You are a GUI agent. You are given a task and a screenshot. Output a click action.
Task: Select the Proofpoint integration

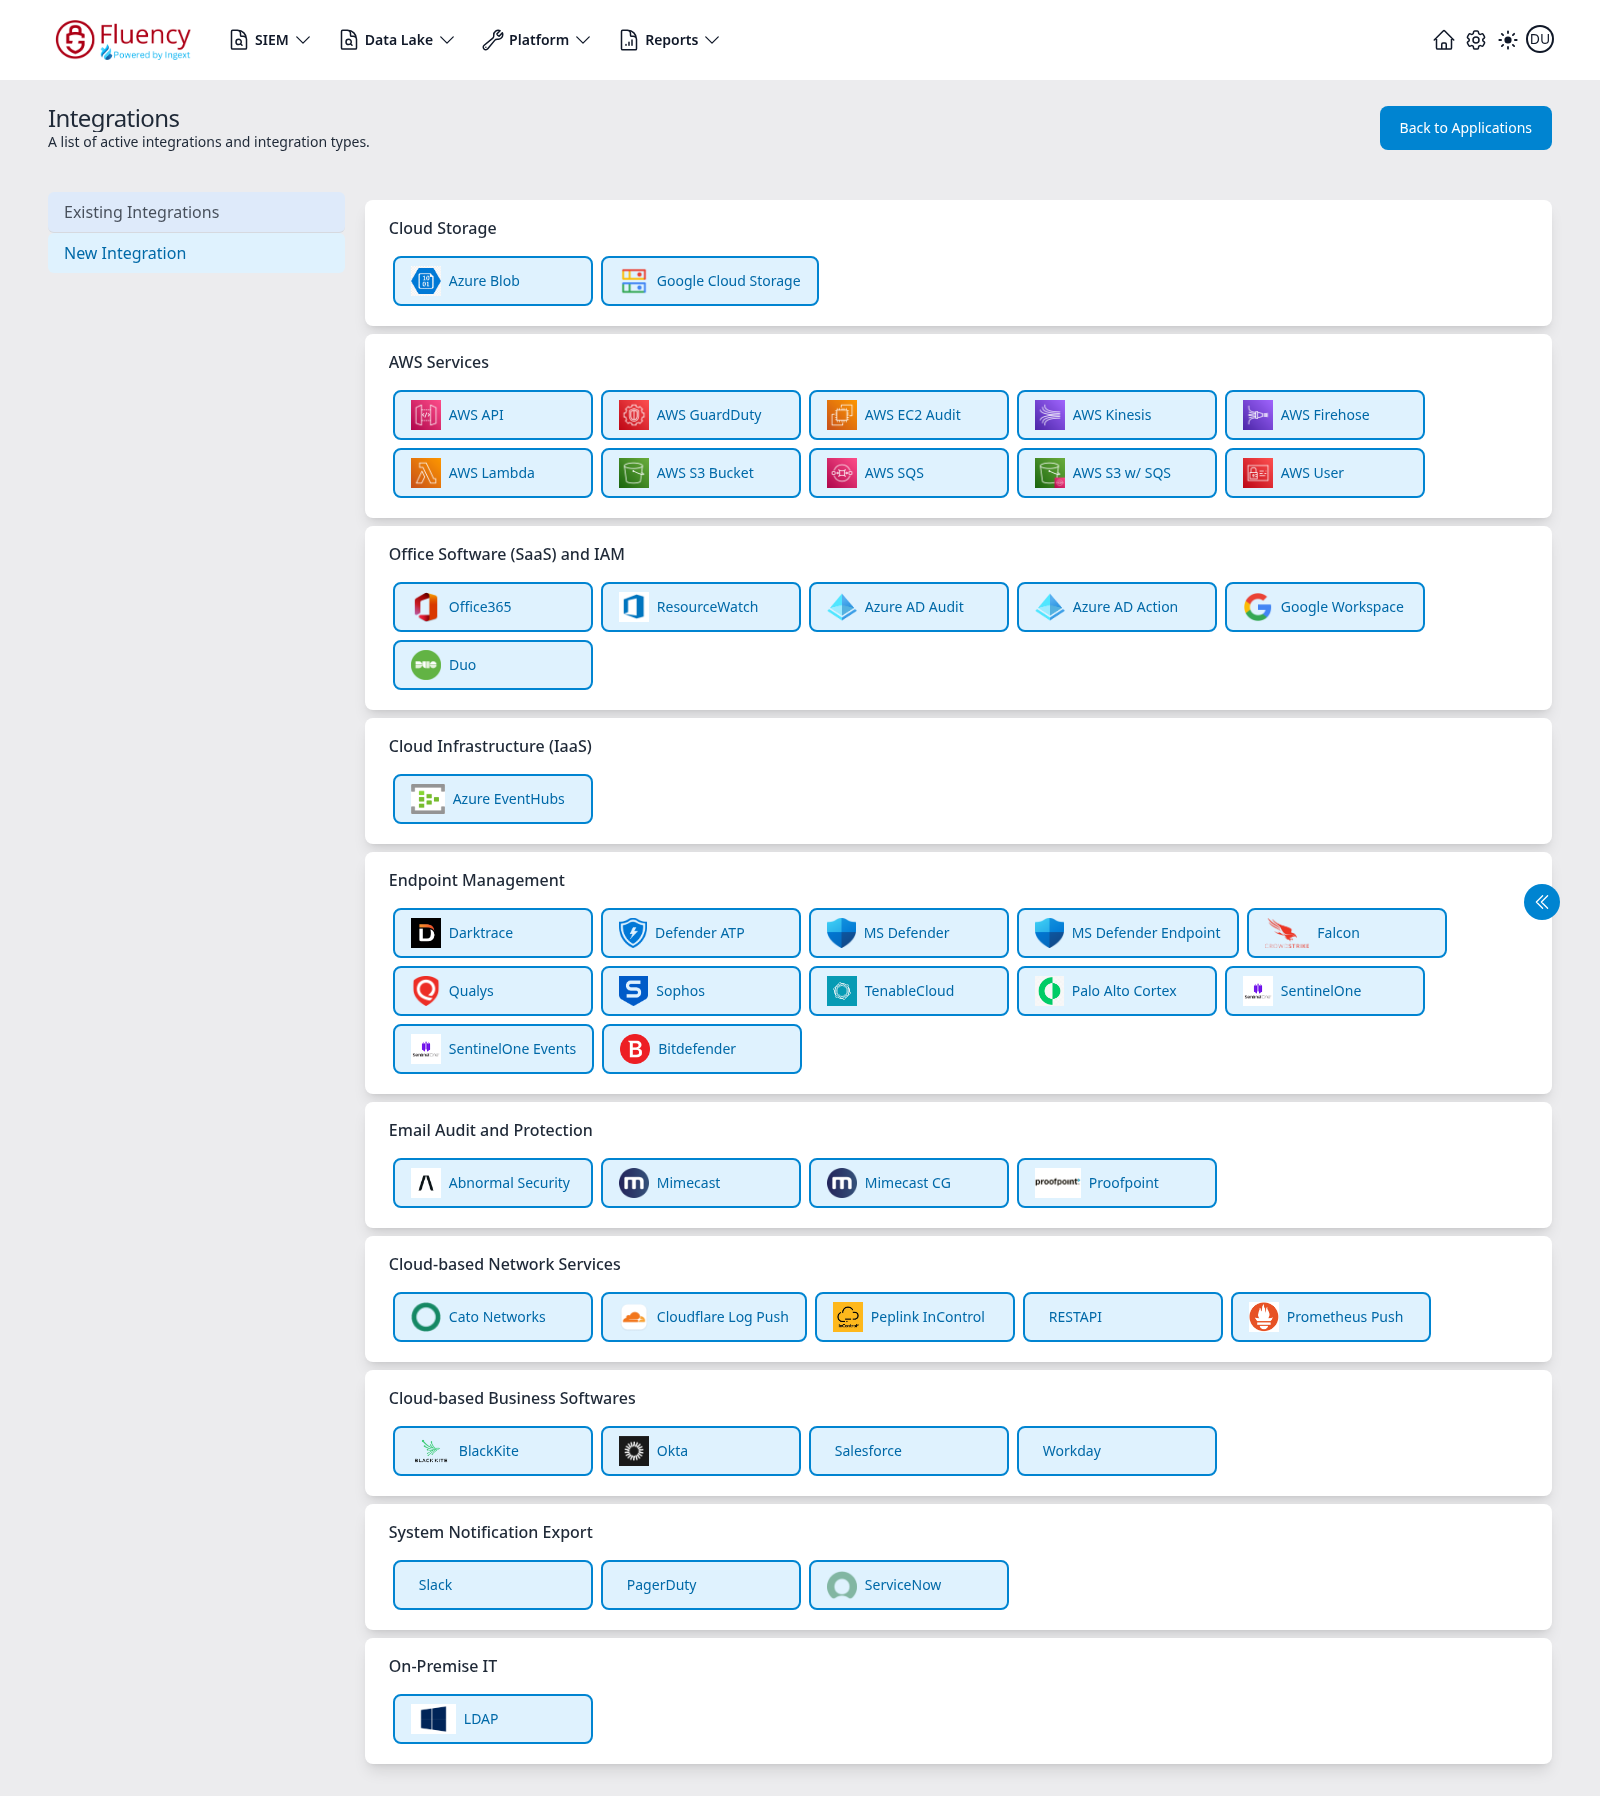(1116, 1183)
